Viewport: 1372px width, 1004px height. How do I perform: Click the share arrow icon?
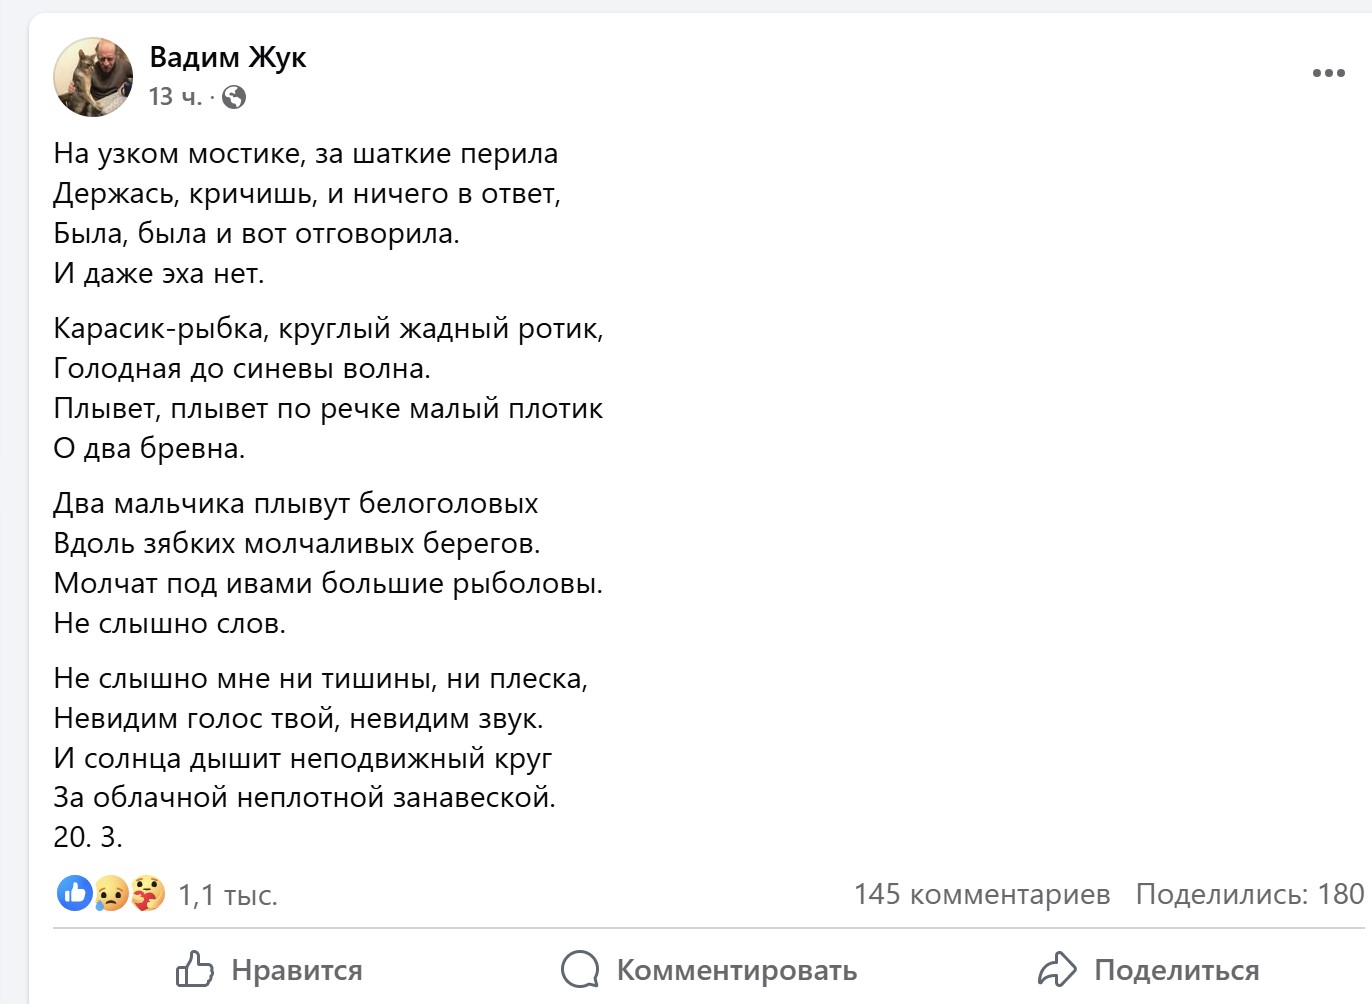tap(1057, 969)
